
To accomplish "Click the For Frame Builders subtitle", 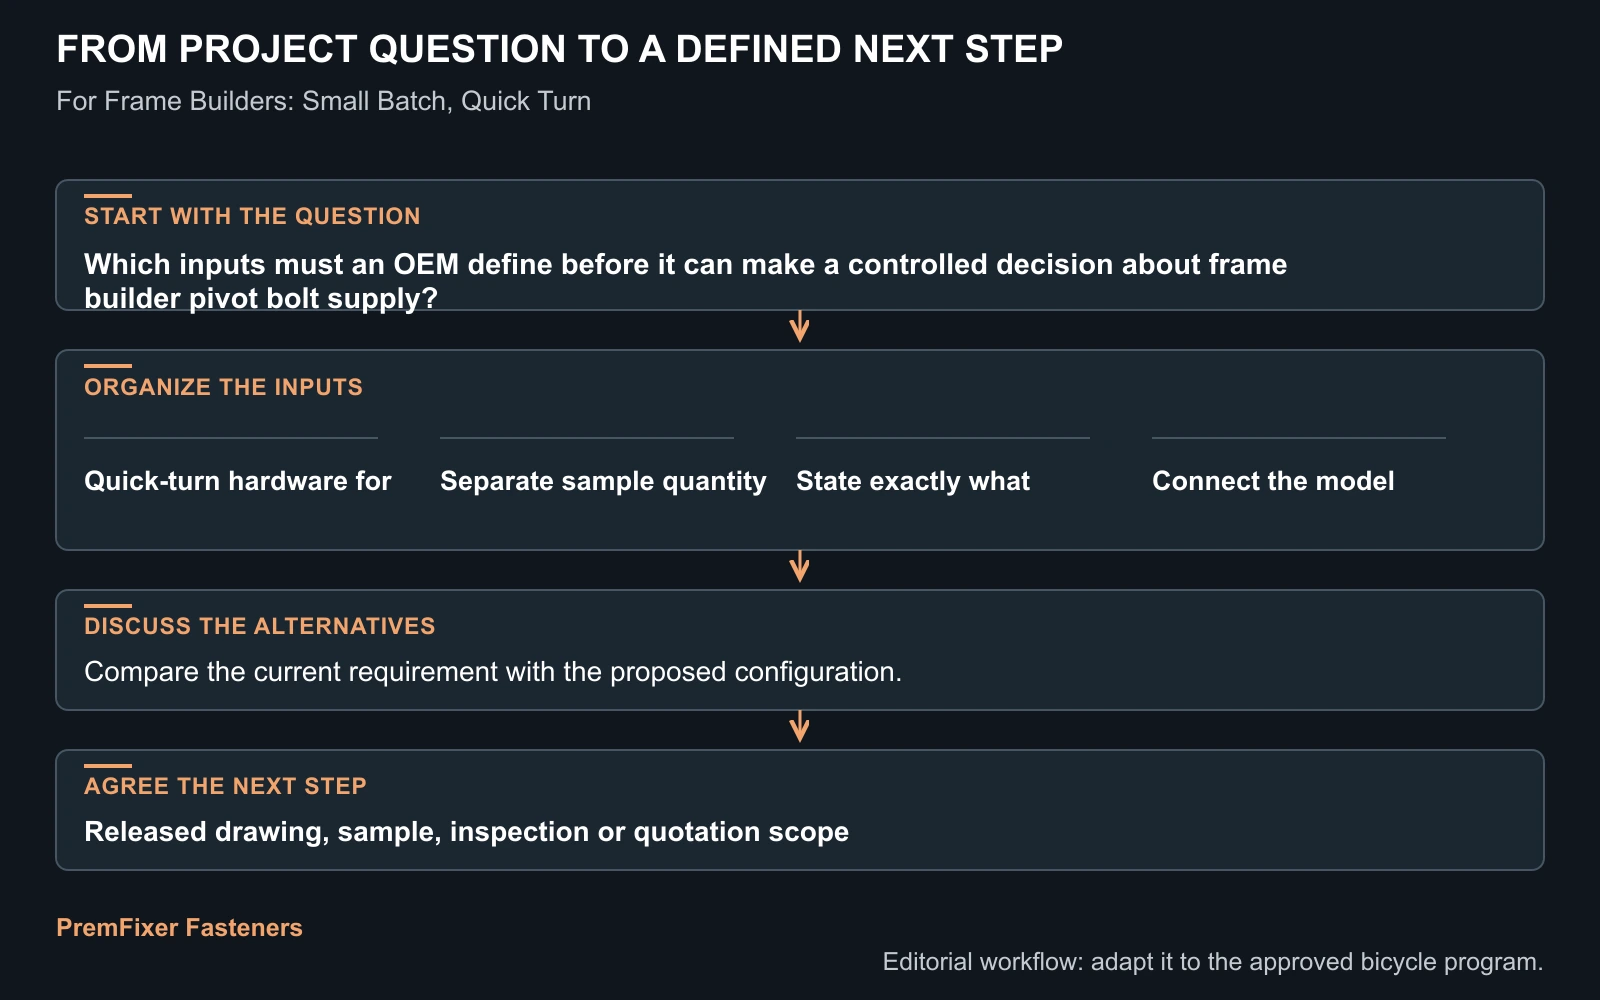I will (323, 101).
